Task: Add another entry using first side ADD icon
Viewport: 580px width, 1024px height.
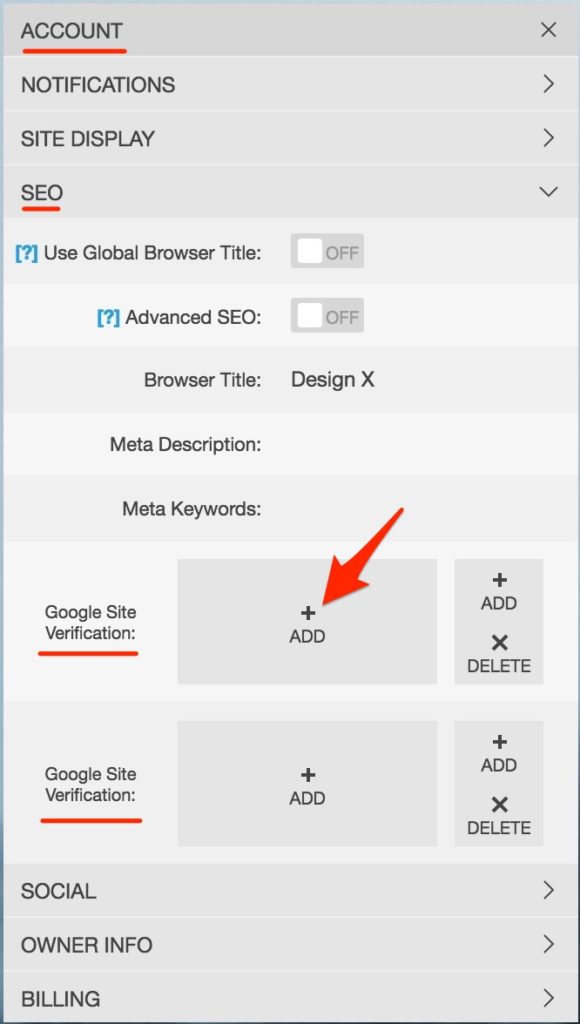Action: click(x=499, y=592)
